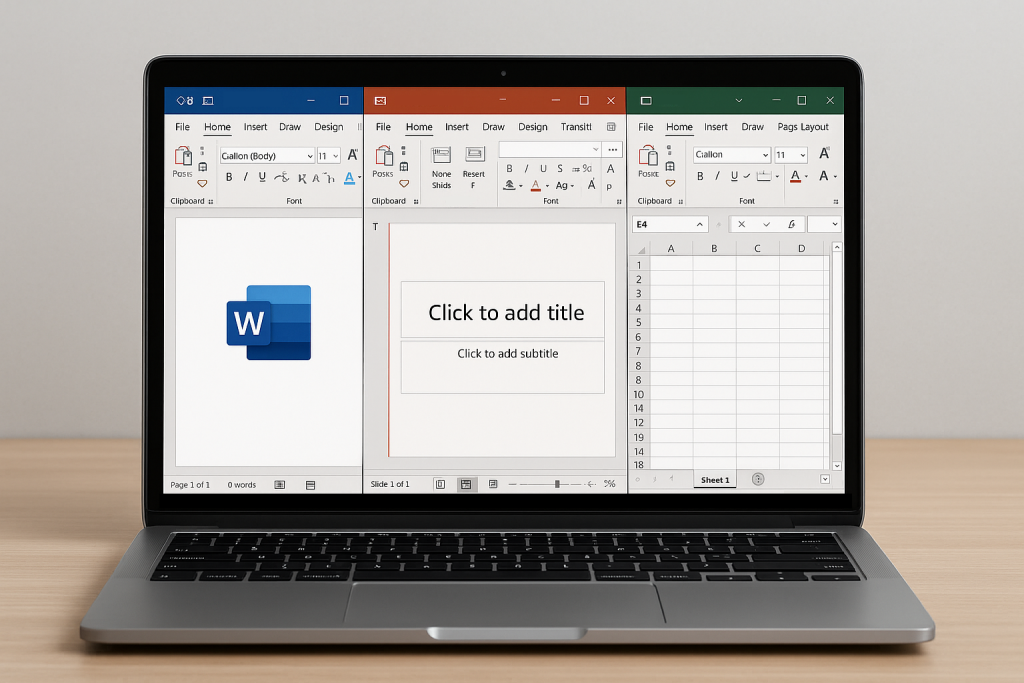
Task: Click the PowerPoint zoom slider handle
Action: click(x=557, y=484)
